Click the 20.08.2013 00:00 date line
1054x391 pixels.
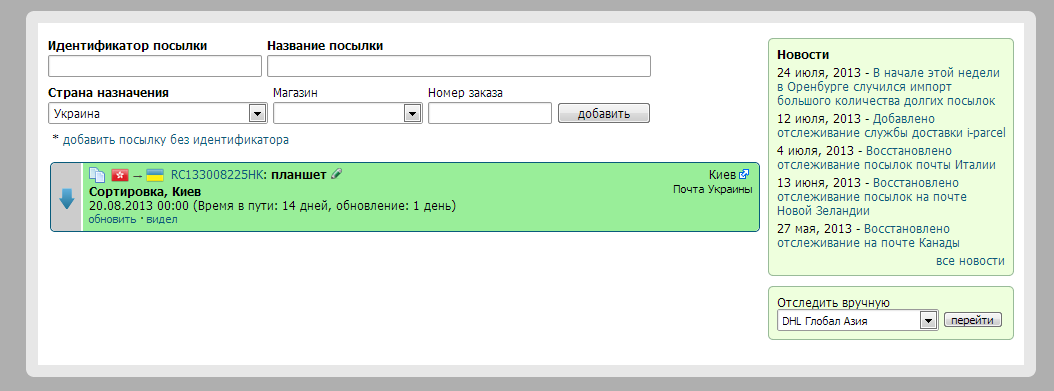272,206
